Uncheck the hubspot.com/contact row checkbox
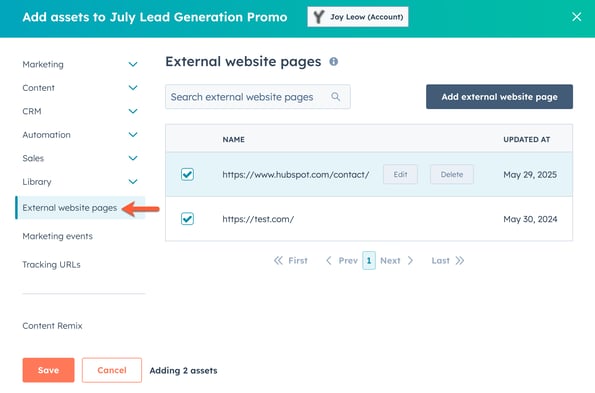595x393 pixels. click(x=187, y=174)
